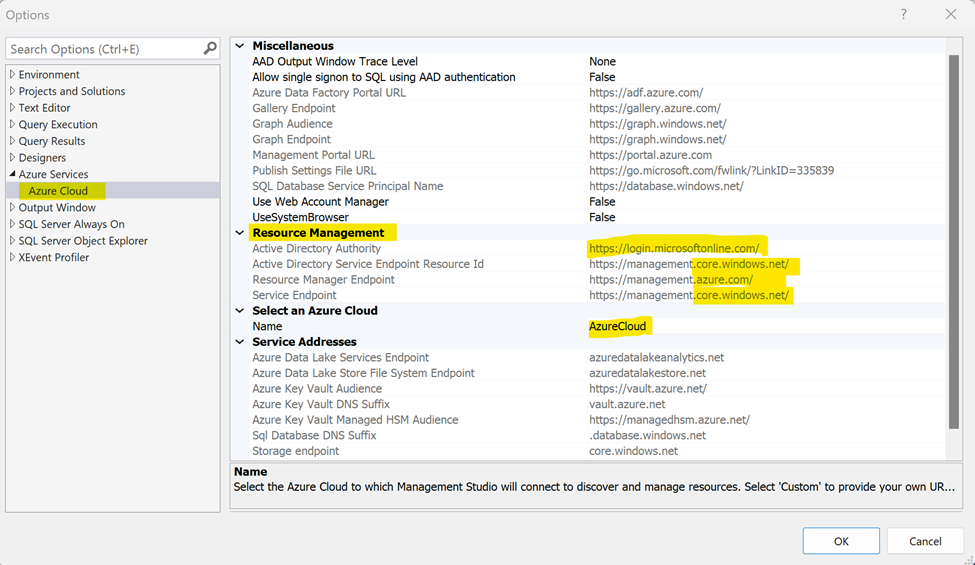Image resolution: width=975 pixels, height=565 pixels.
Task: Select Output Window tree item
Action: point(57,208)
